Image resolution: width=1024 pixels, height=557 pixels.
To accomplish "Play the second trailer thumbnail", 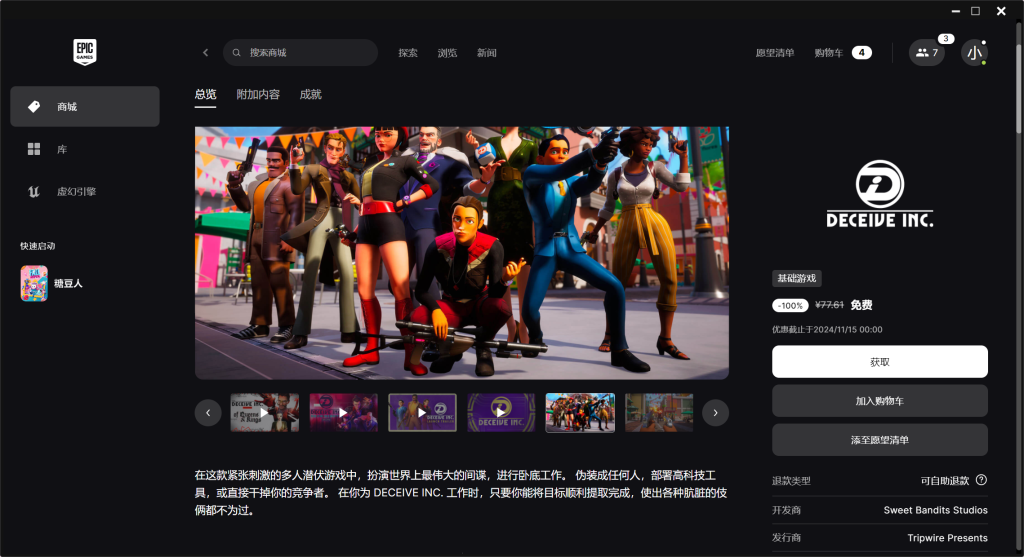I will [344, 413].
